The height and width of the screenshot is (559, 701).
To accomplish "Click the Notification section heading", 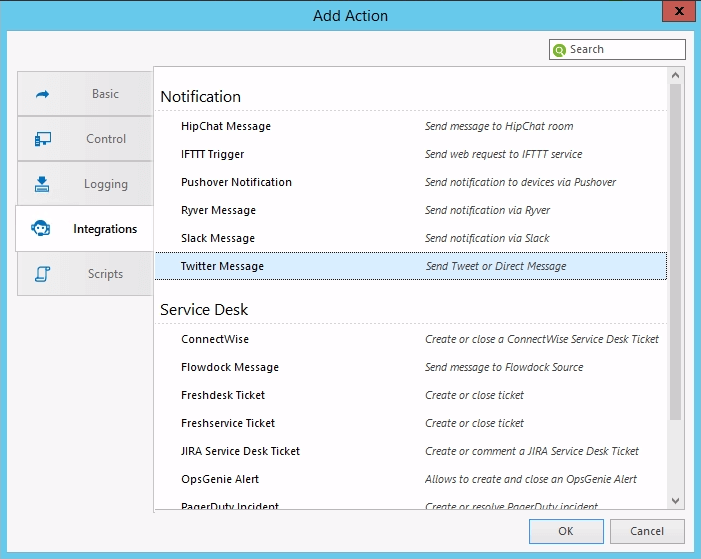I will (200, 97).
